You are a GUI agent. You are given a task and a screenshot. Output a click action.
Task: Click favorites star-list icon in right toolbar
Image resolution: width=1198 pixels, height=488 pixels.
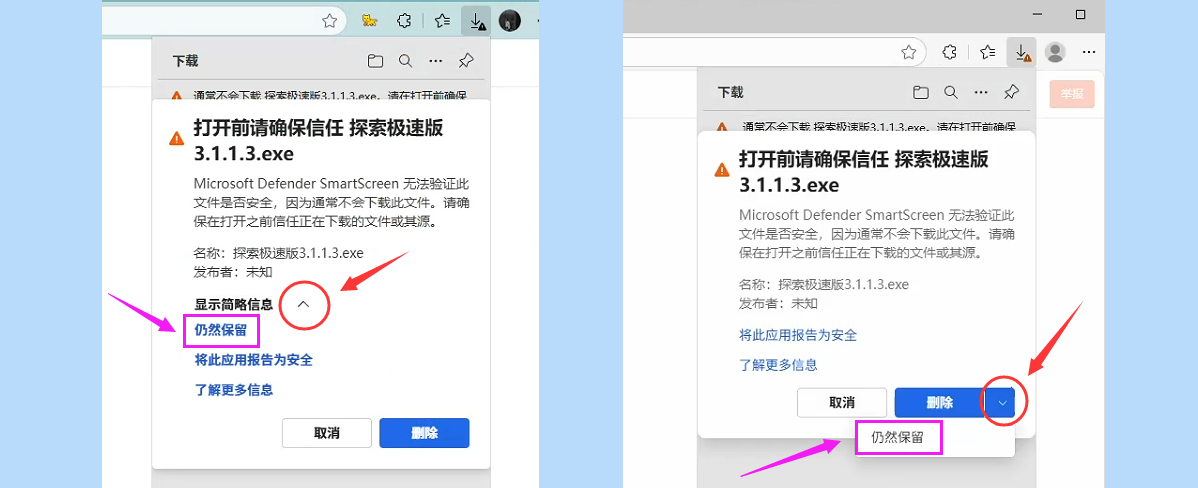click(x=987, y=51)
